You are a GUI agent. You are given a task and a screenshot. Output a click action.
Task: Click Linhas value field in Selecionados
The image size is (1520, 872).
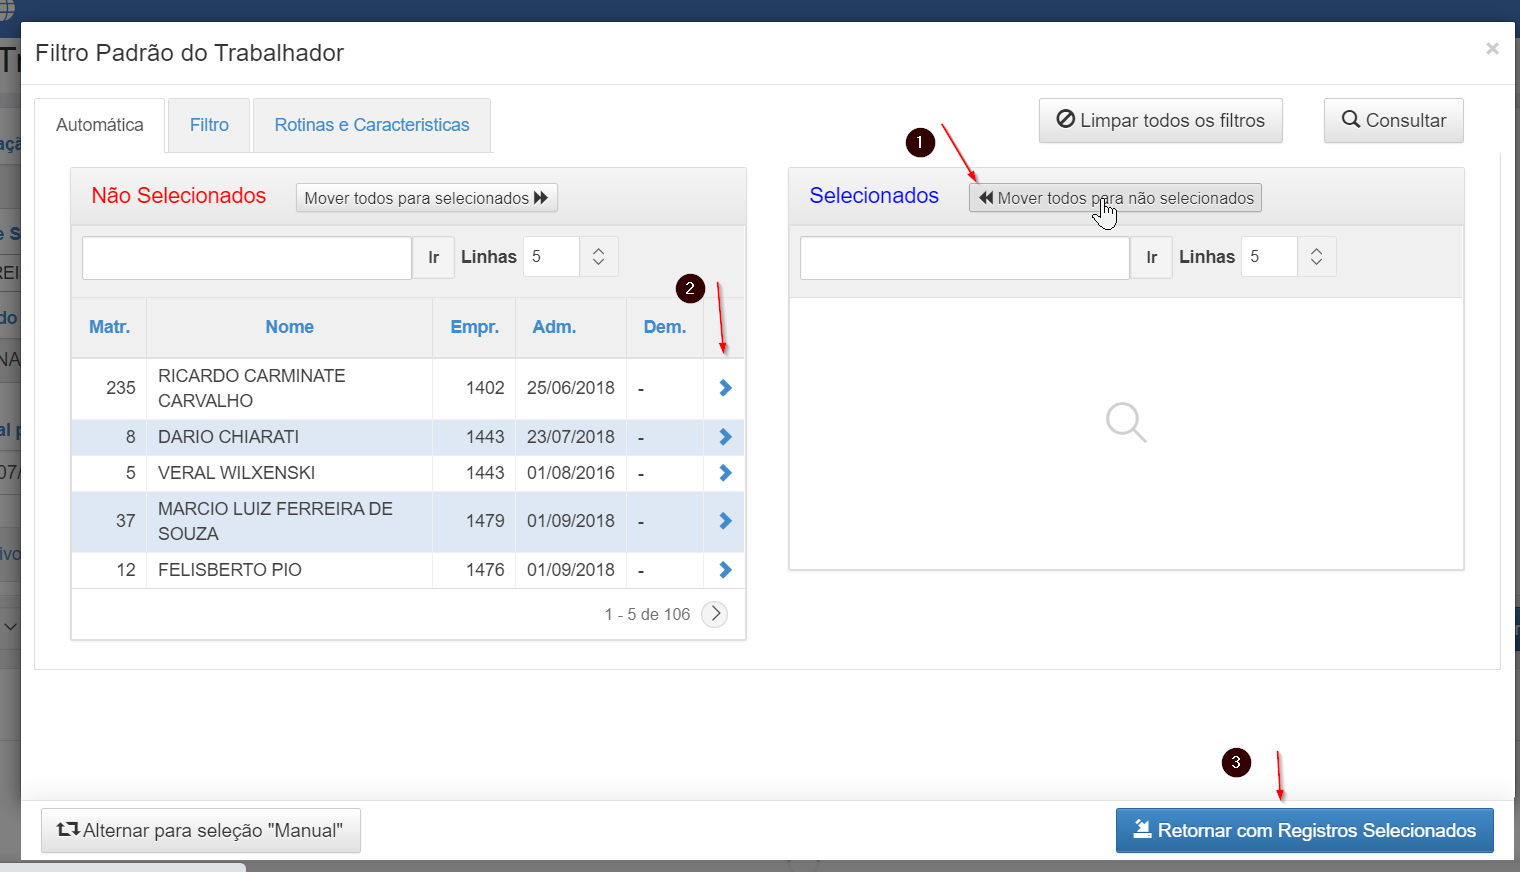tap(1269, 257)
